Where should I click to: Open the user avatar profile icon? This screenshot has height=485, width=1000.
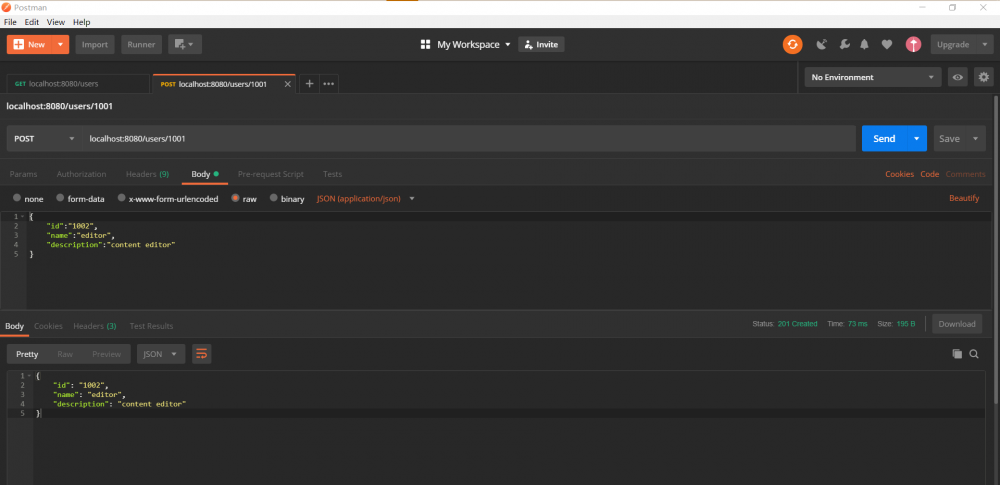click(913, 45)
